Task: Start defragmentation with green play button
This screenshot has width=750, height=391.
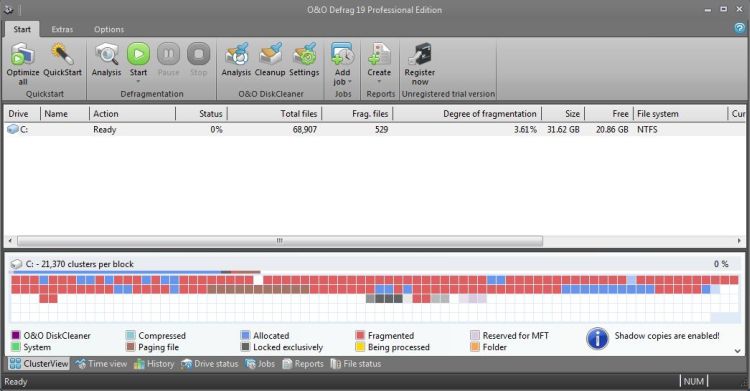Action: point(138,54)
